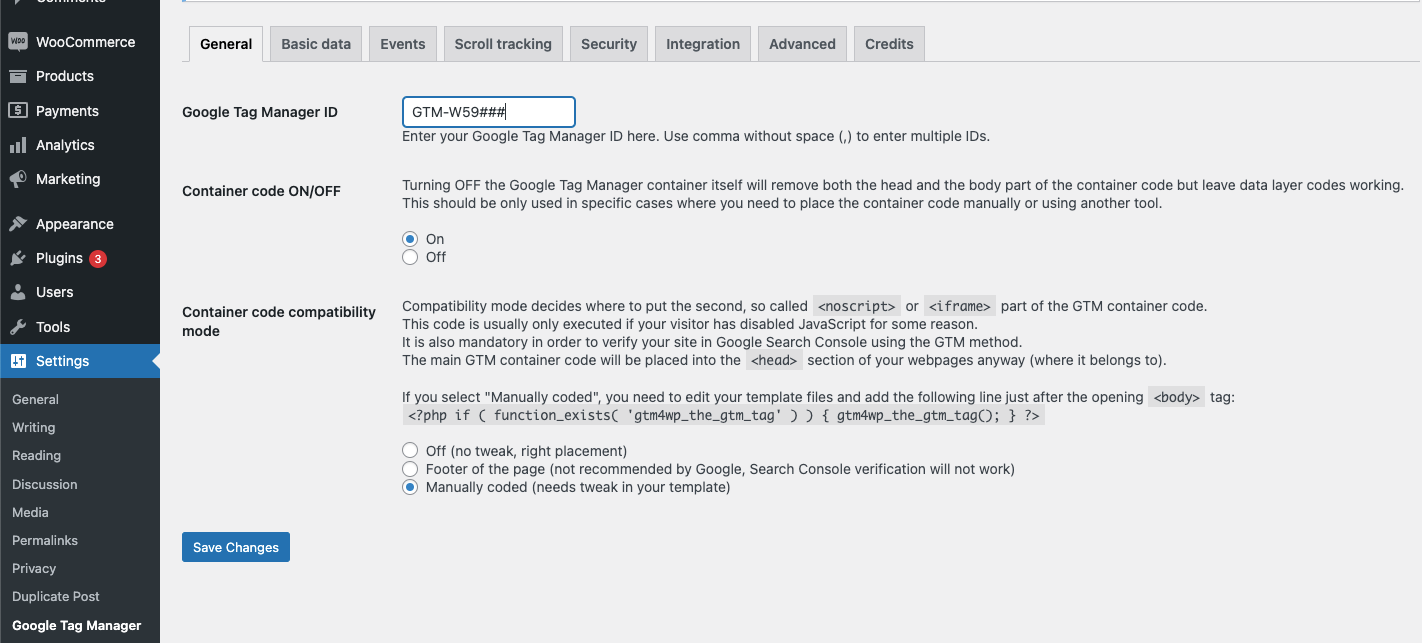Select the container code On radio
Viewport: 1422px width, 643px height.
pyautogui.click(x=410, y=239)
